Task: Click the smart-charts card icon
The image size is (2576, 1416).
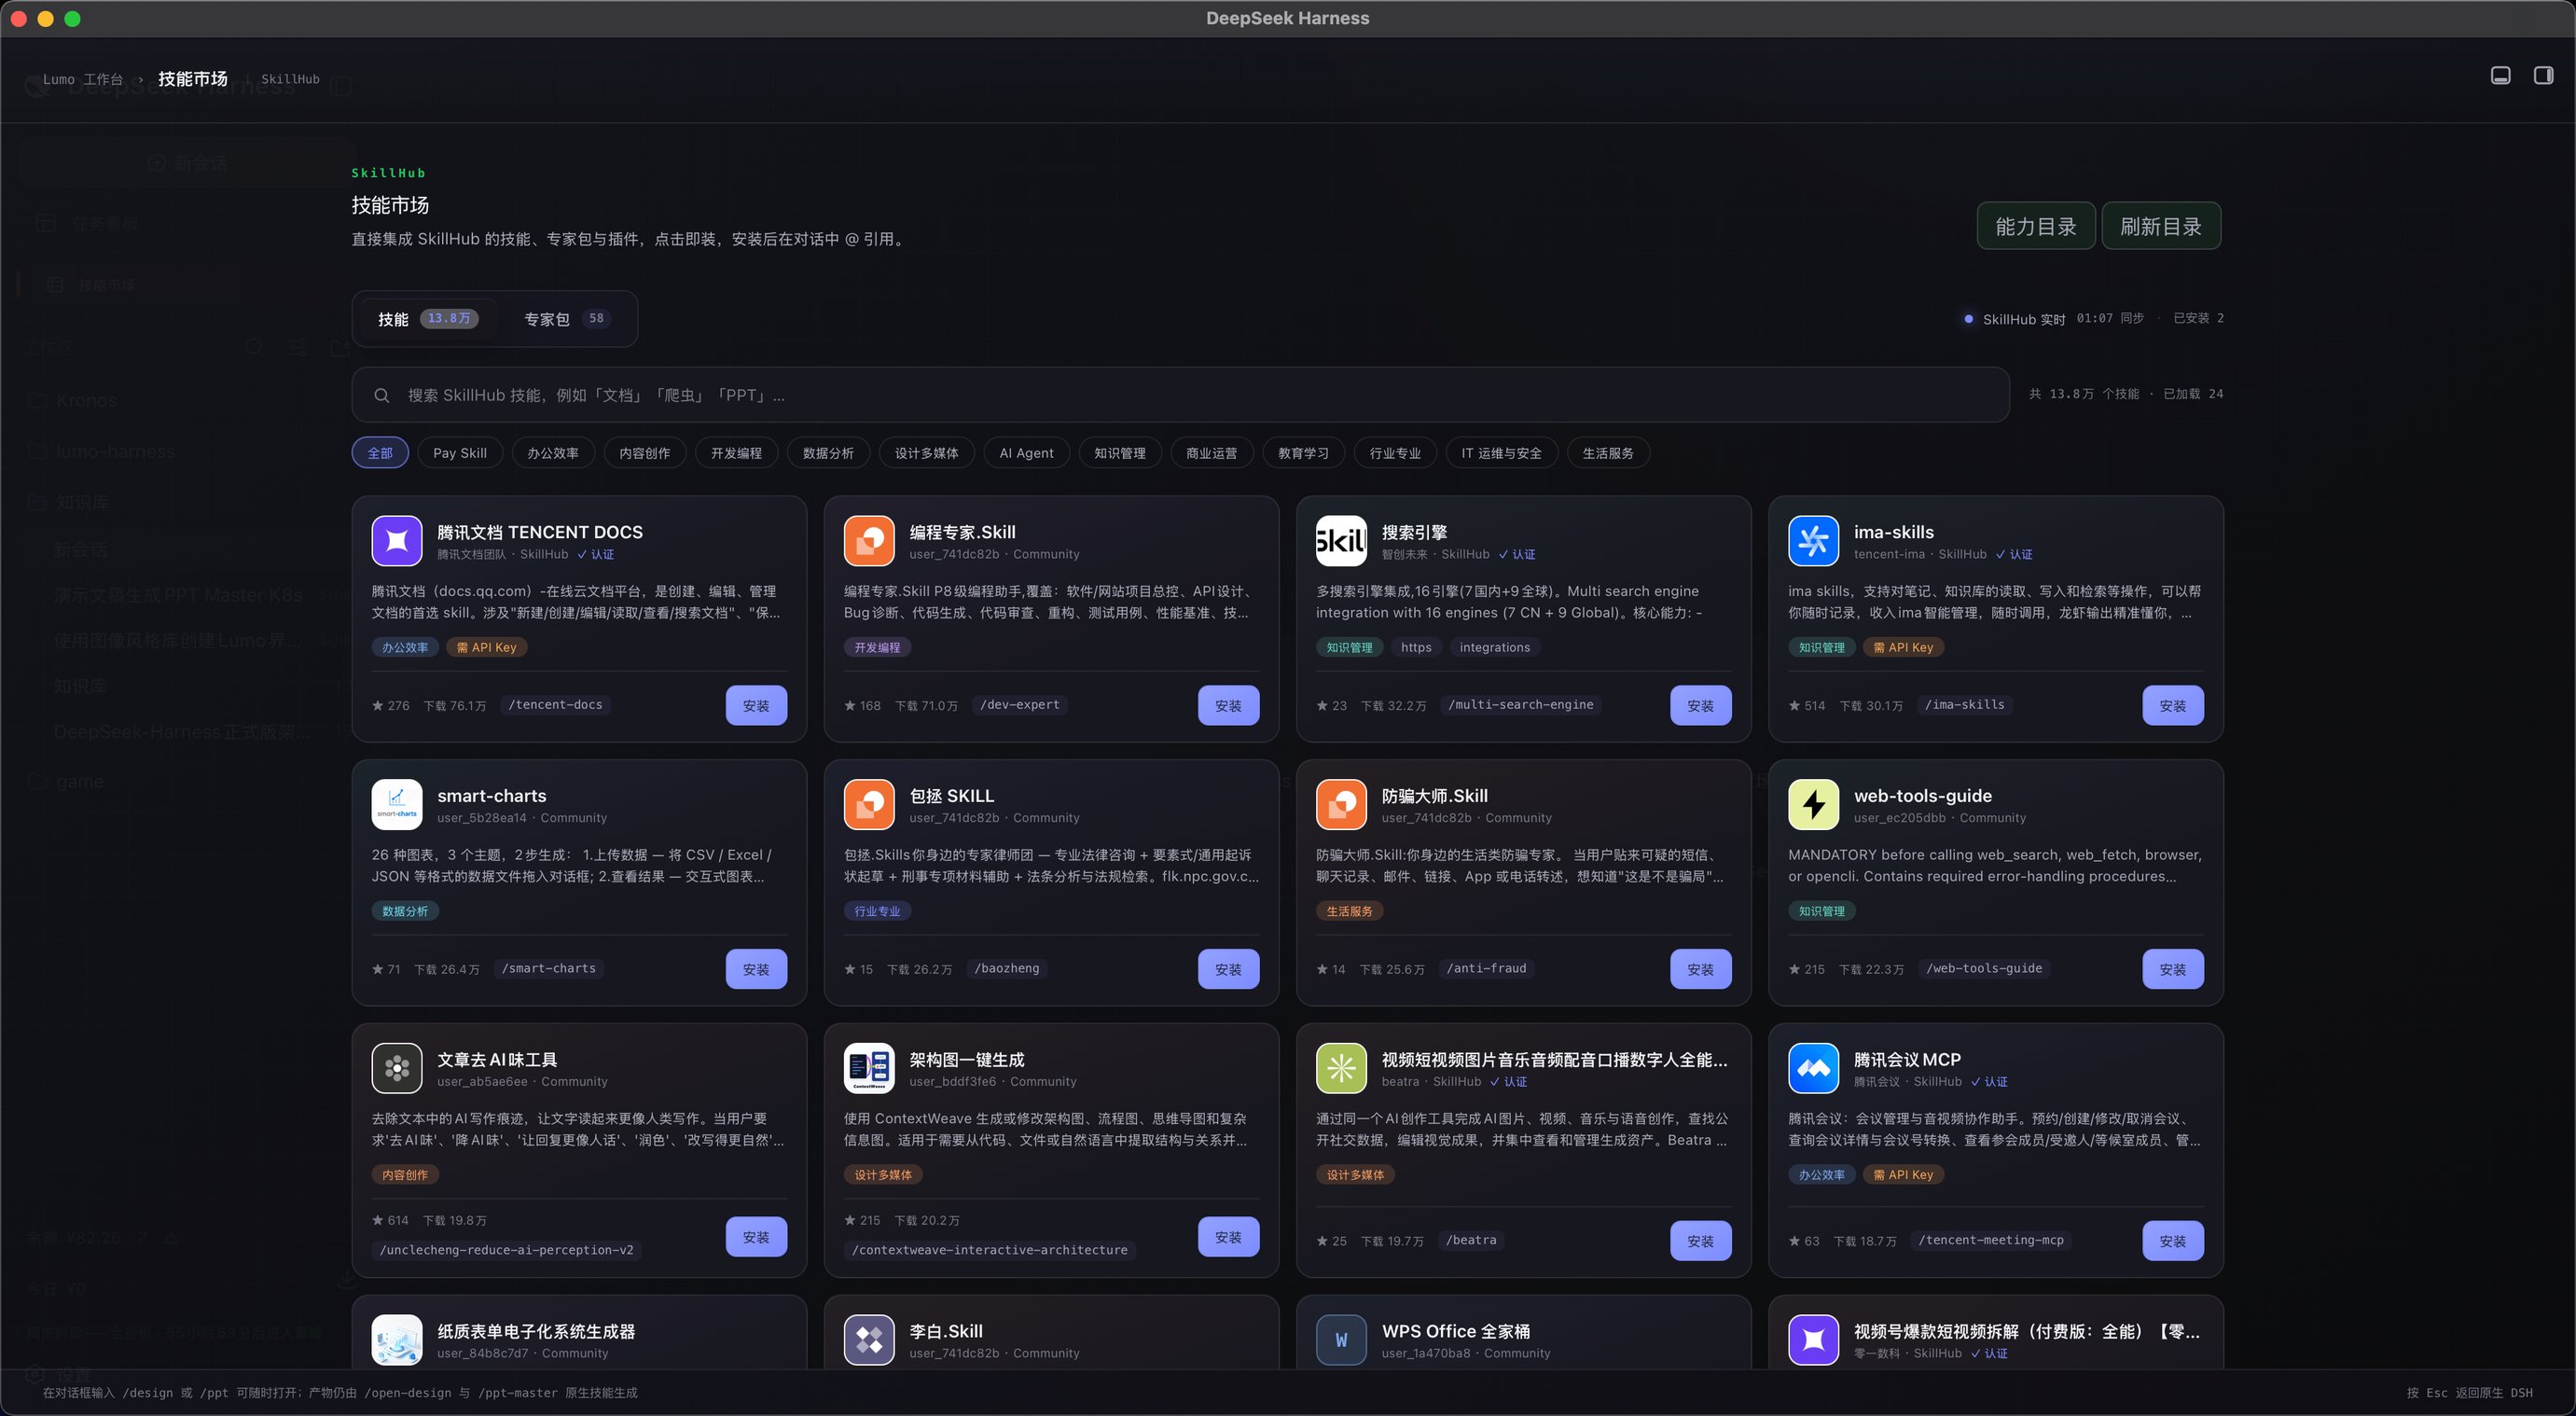Action: [397, 805]
